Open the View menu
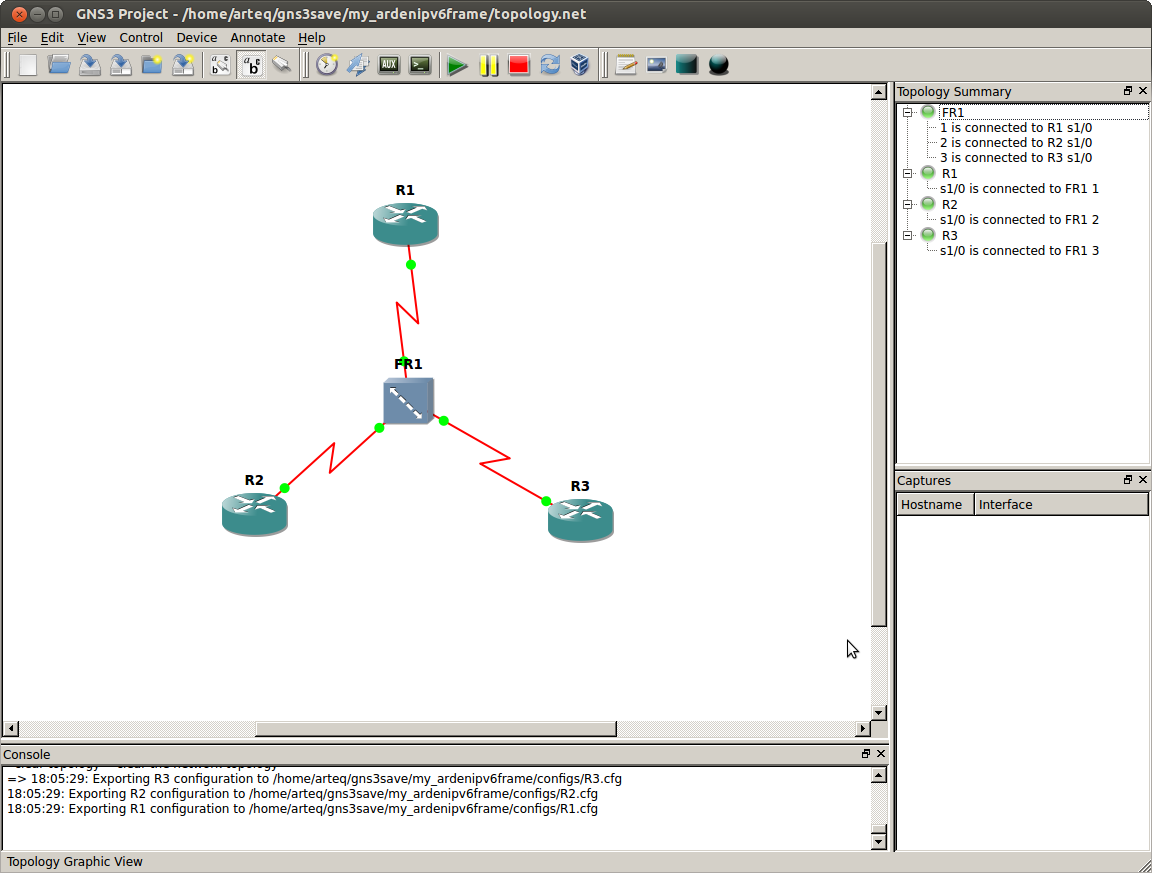Screen dimensions: 1152x873 [92, 37]
